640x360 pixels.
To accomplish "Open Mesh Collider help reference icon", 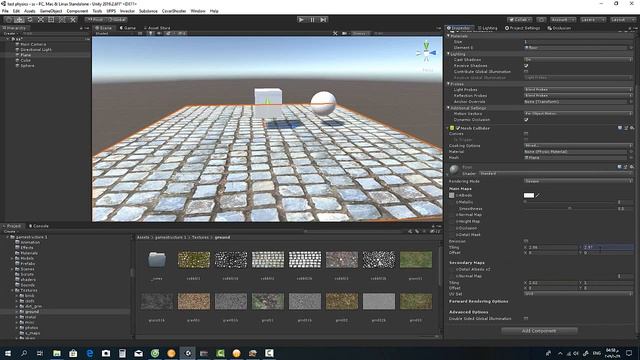I will 620,128.
